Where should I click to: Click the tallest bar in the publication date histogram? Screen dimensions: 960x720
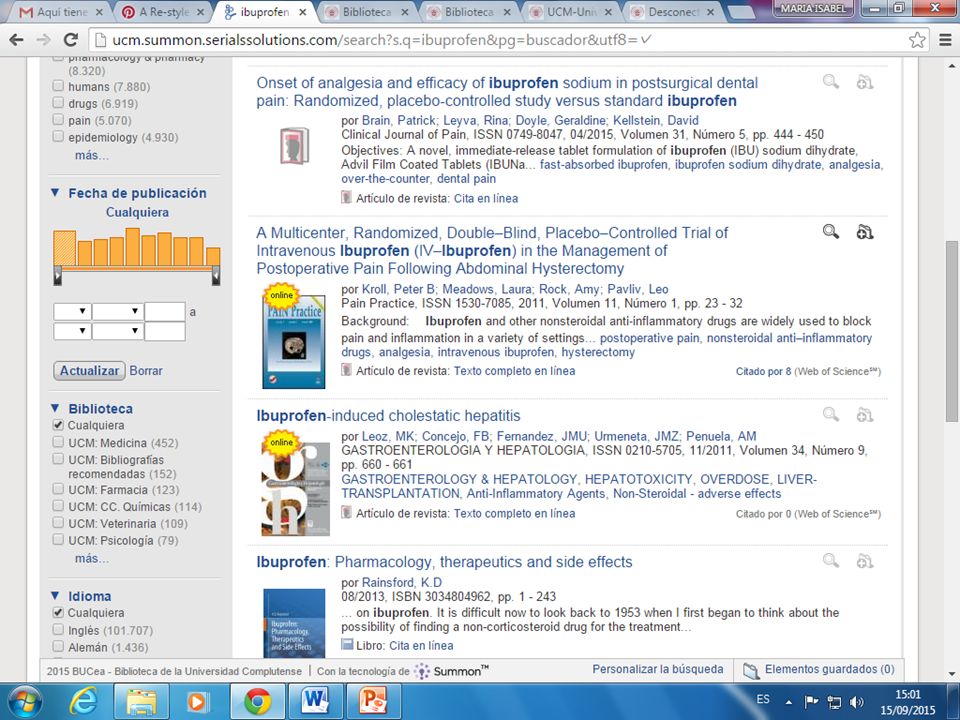(x=132, y=247)
